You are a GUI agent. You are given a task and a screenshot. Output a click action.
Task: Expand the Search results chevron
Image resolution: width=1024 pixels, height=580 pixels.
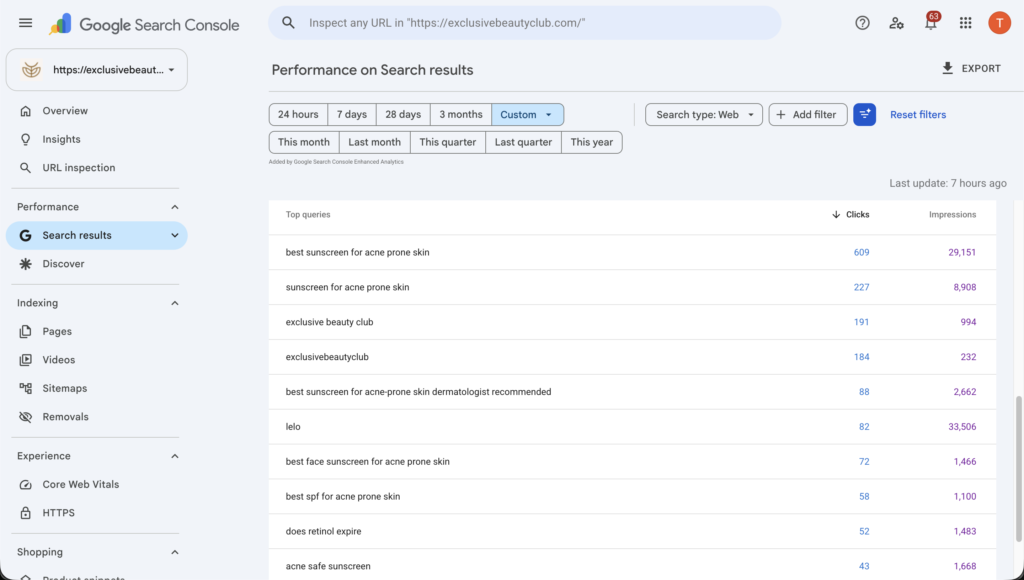174,235
